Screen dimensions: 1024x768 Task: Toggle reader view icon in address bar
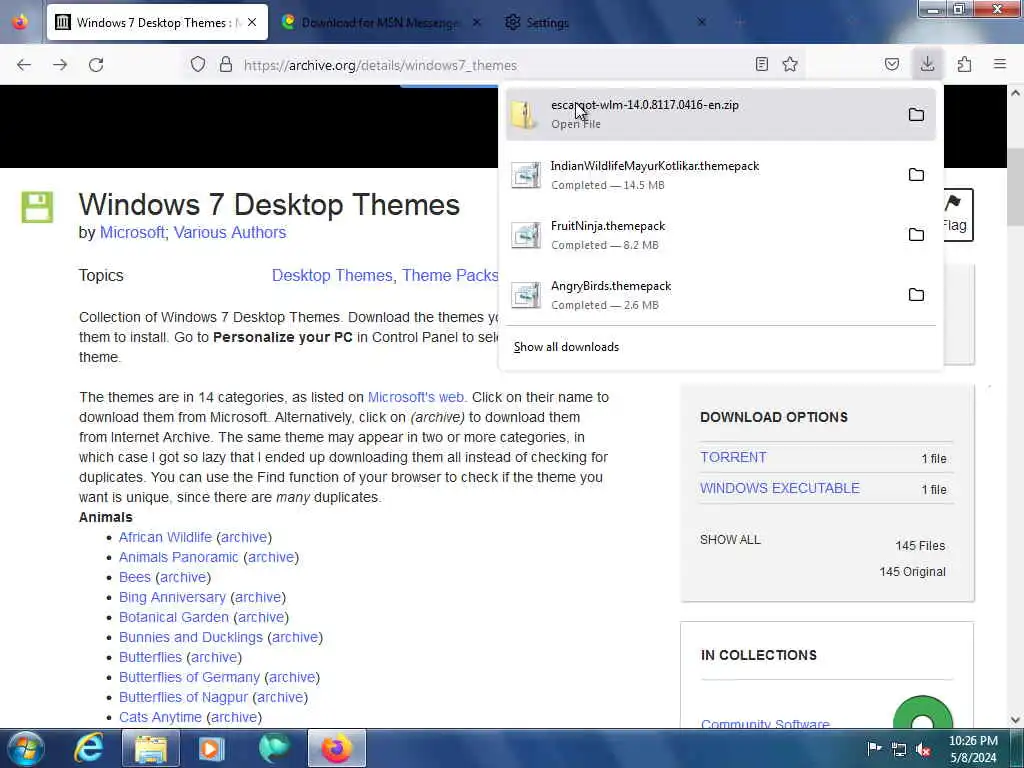pyautogui.click(x=761, y=64)
